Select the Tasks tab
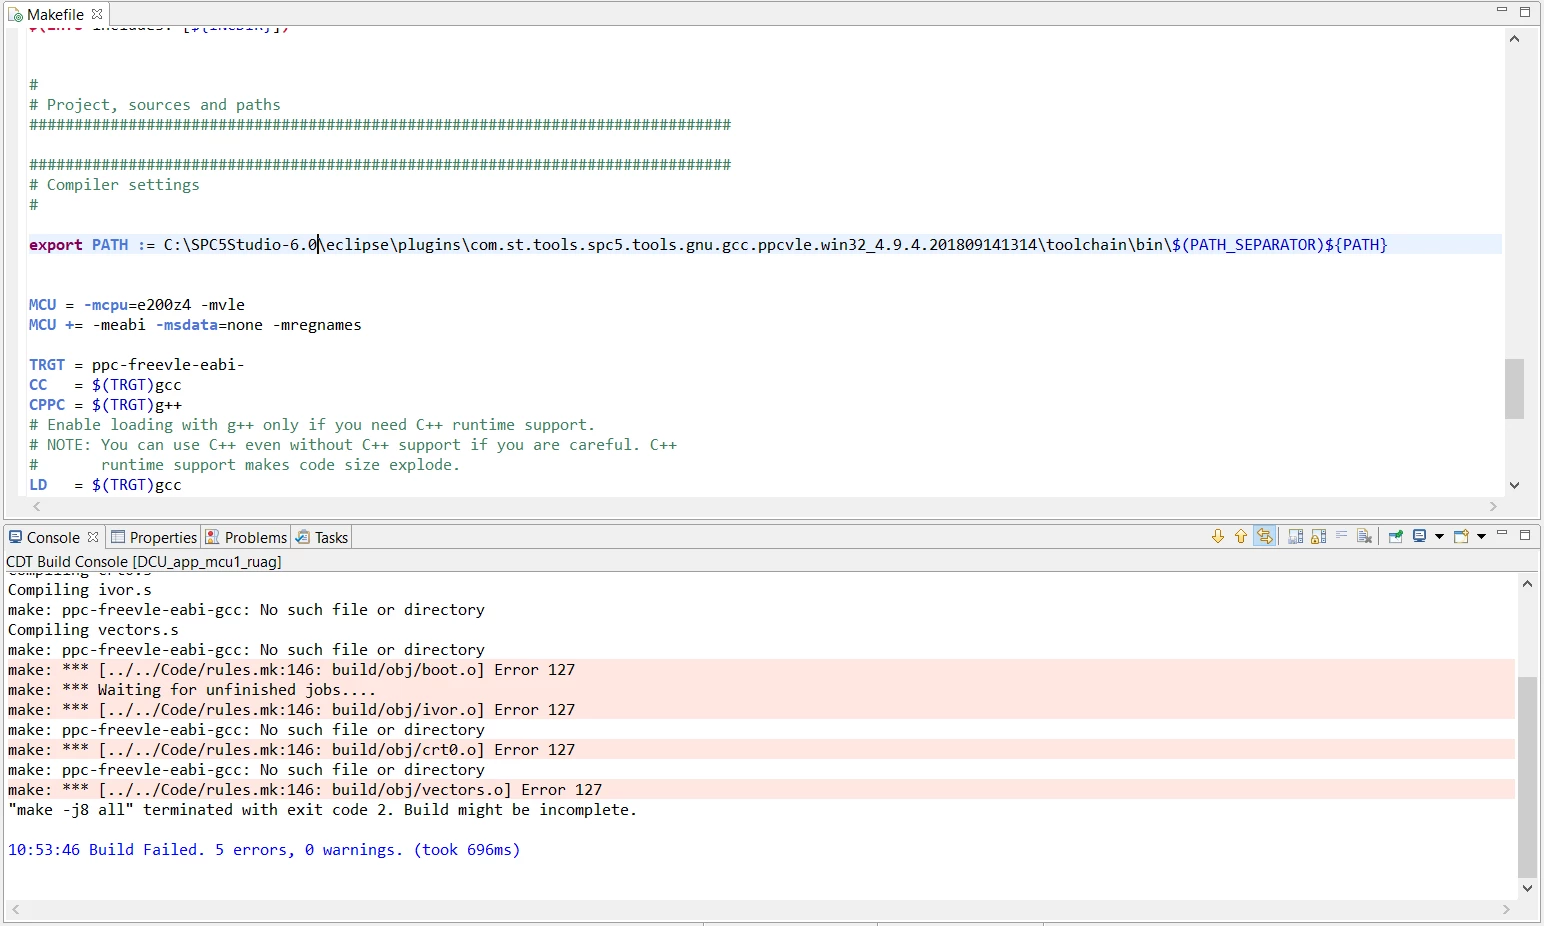1544x926 pixels. tap(322, 537)
